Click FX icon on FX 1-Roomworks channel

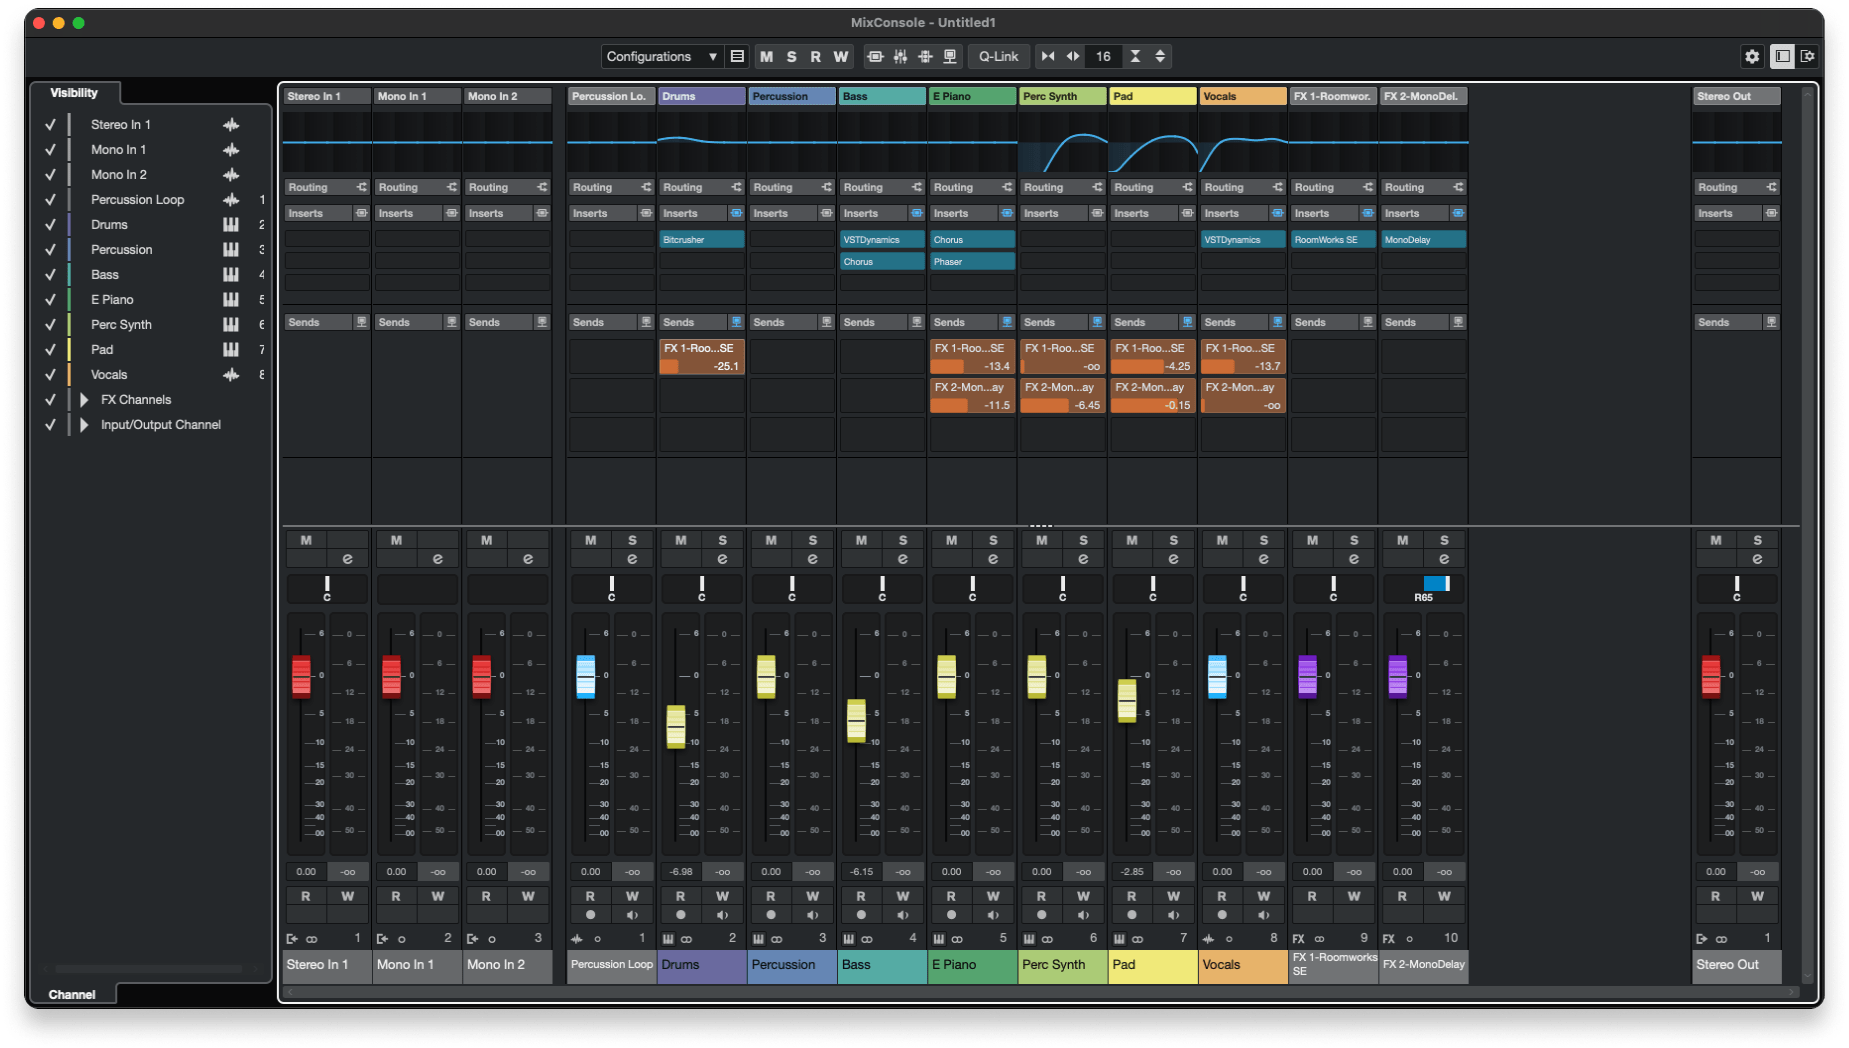coord(1299,939)
